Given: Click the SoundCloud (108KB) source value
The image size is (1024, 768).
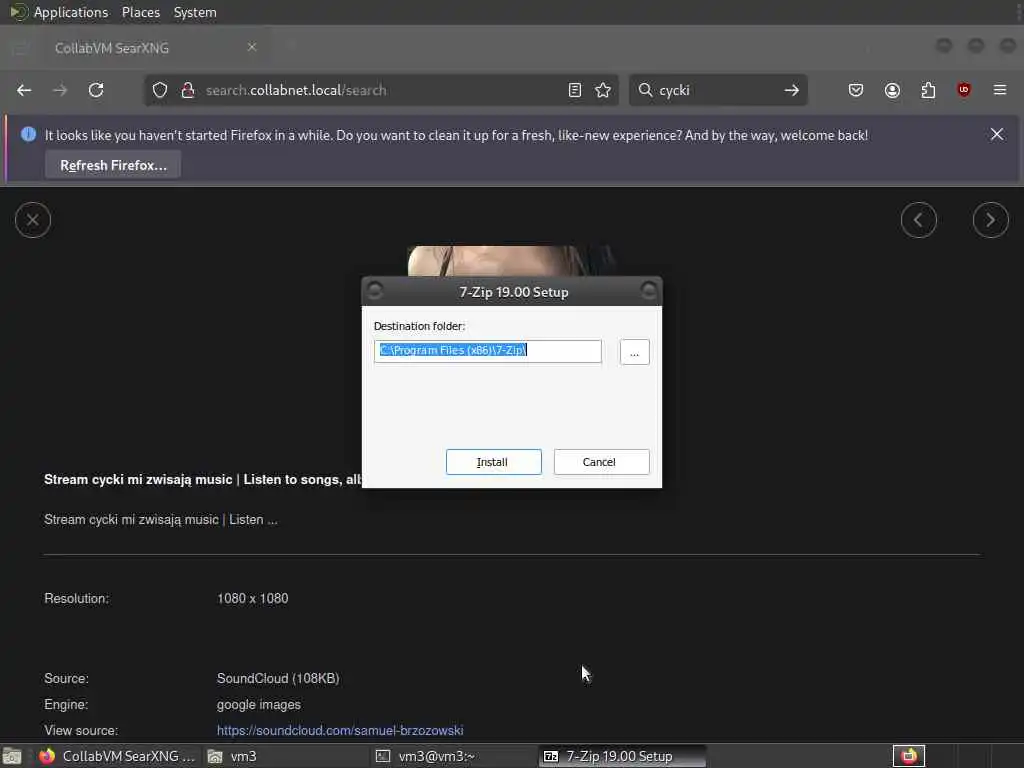Looking at the screenshot, I should tap(278, 679).
